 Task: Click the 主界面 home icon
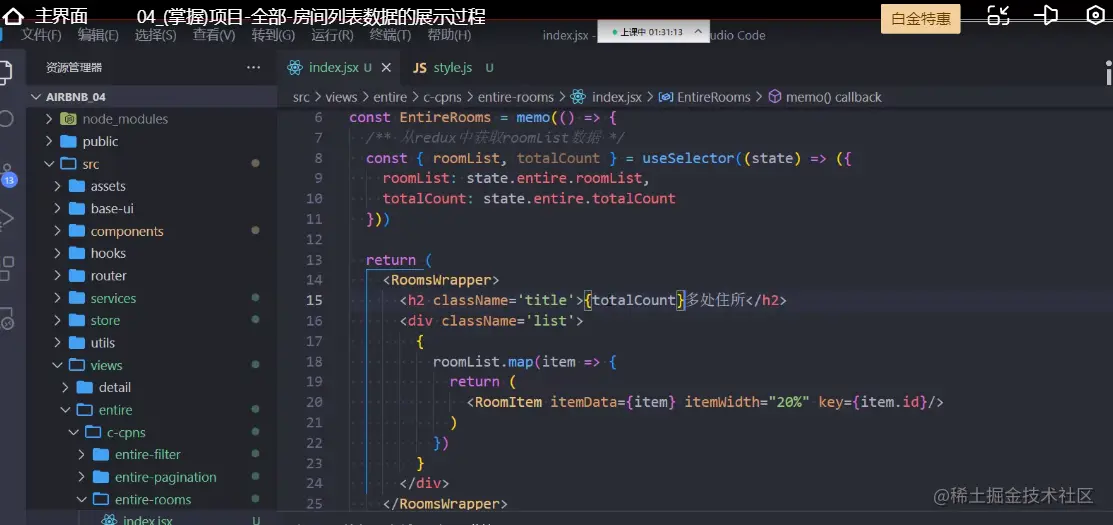pos(13,16)
